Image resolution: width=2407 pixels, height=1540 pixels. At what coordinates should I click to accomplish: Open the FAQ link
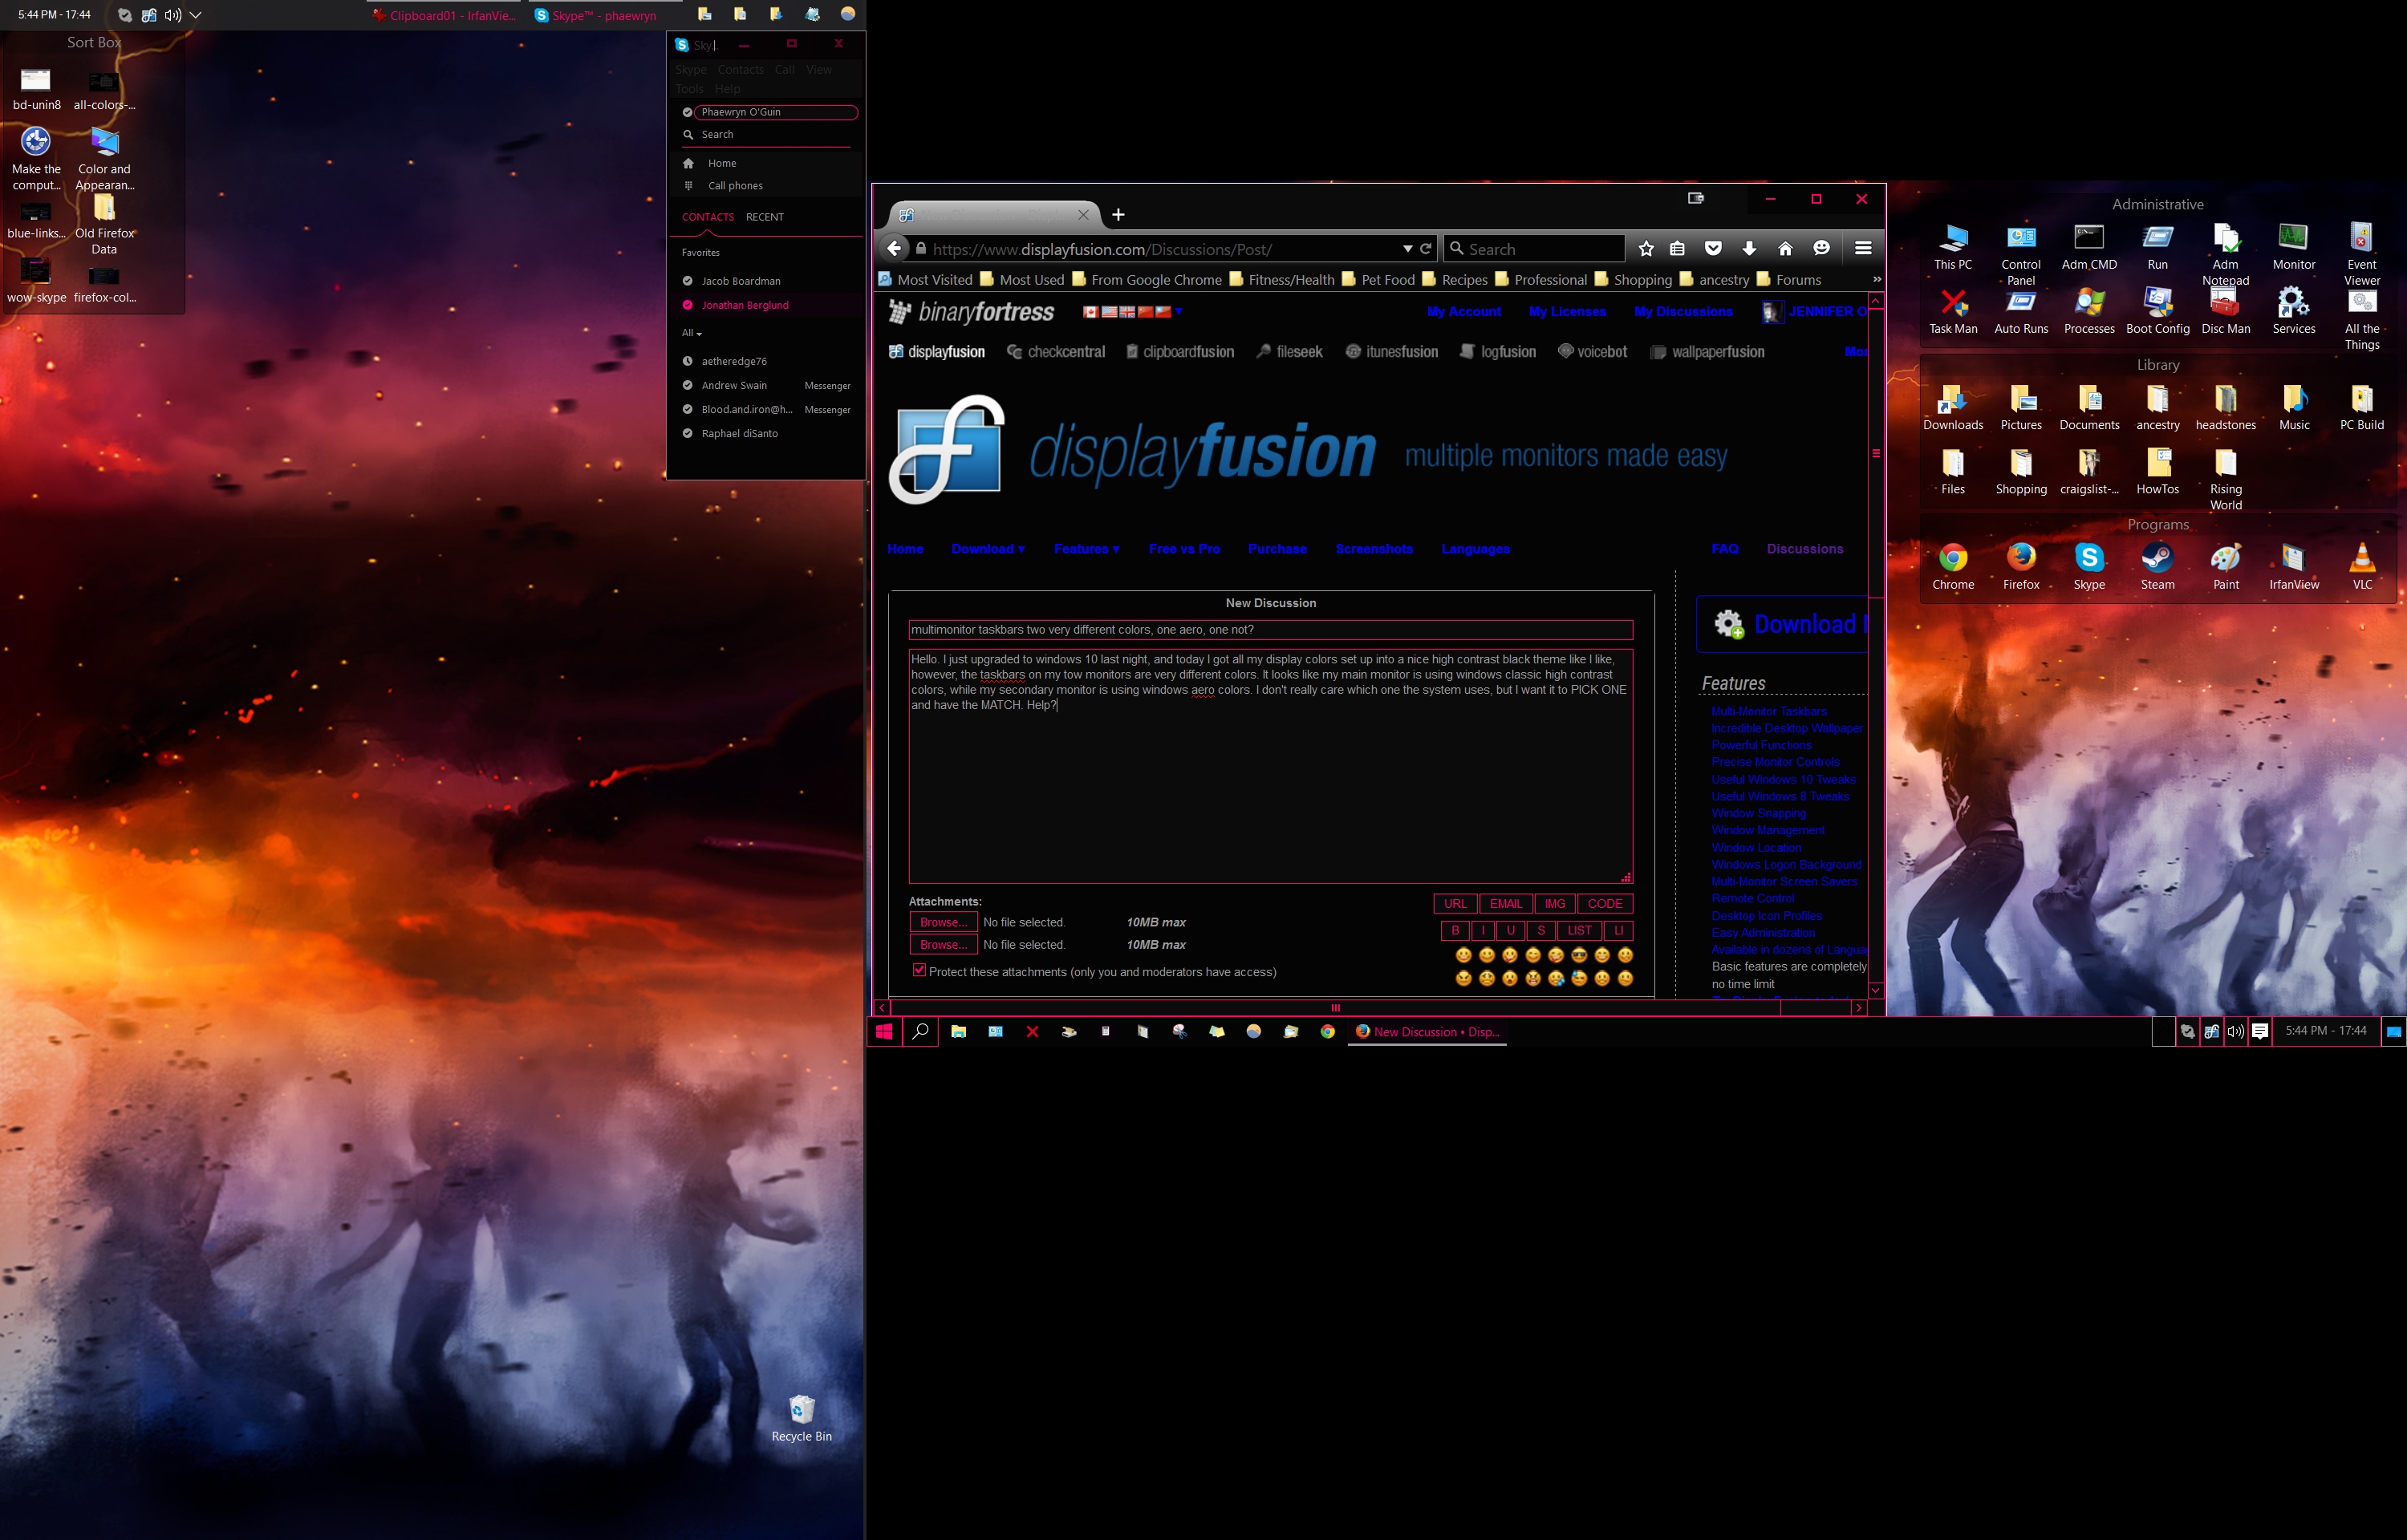click(1724, 549)
